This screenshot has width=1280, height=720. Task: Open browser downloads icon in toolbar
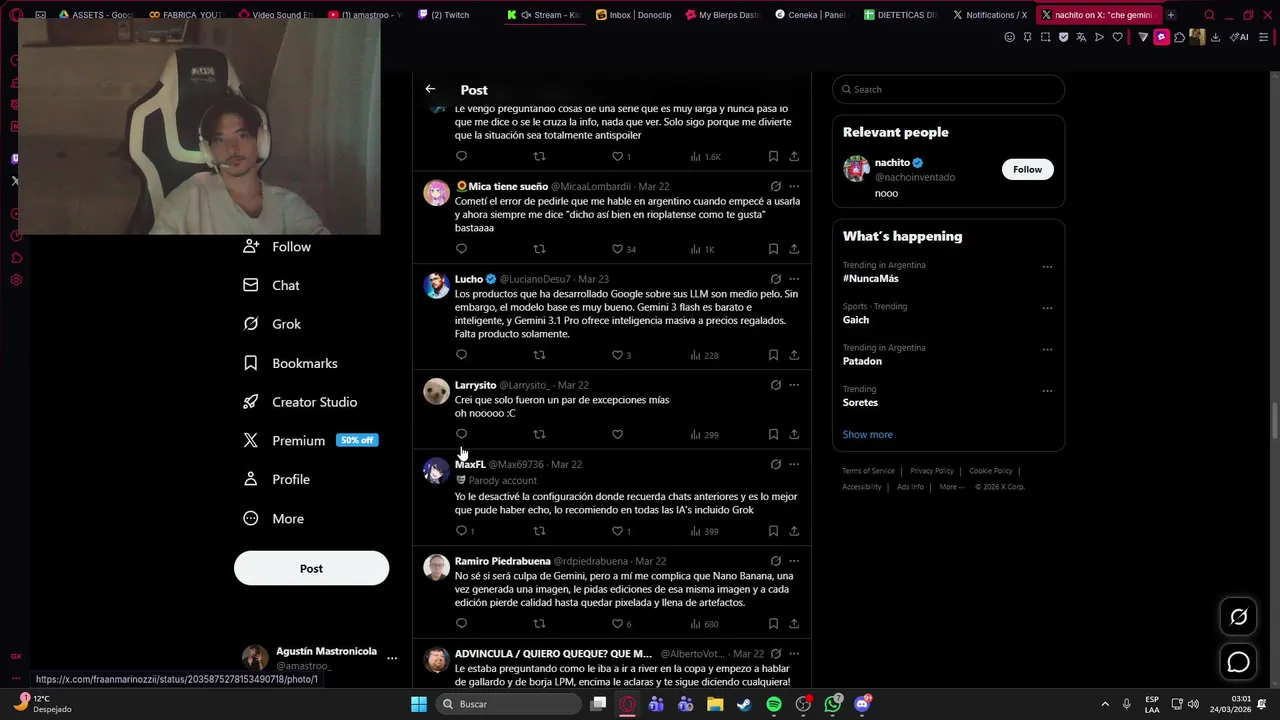[1215, 37]
